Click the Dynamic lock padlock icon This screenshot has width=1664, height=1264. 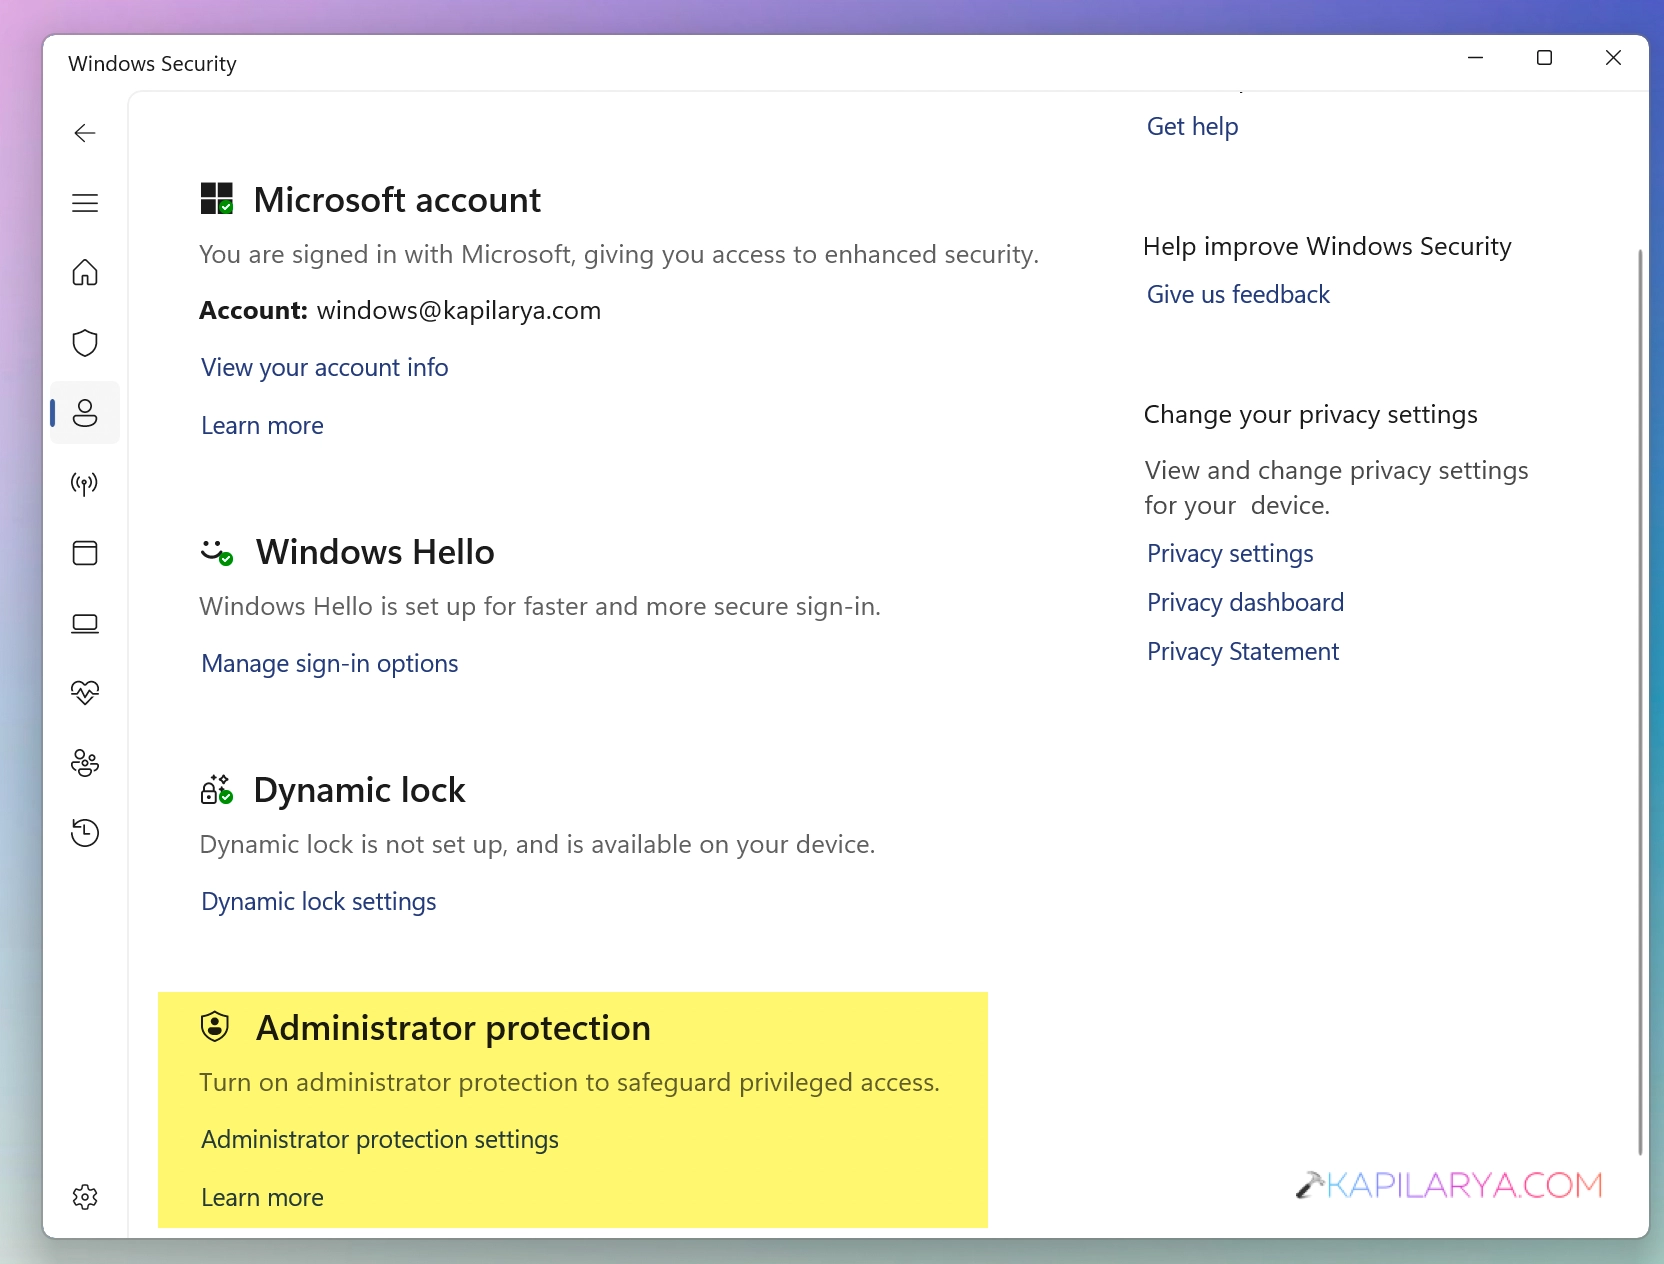click(x=217, y=790)
